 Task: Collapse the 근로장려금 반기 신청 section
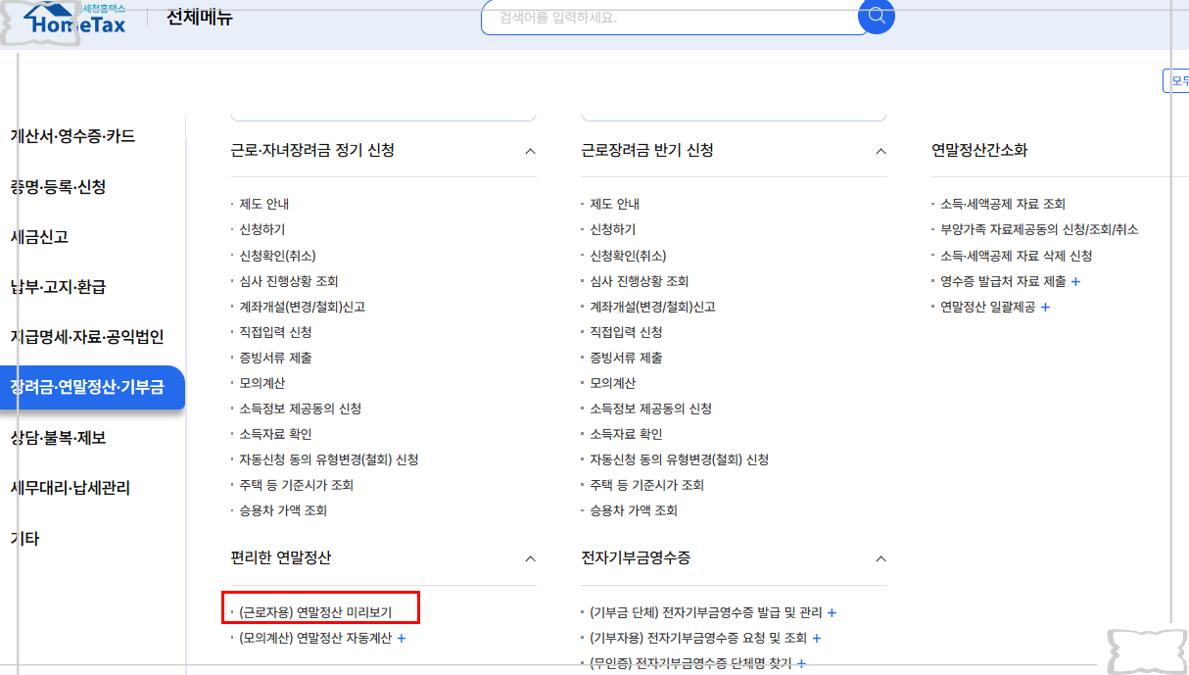tap(880, 151)
